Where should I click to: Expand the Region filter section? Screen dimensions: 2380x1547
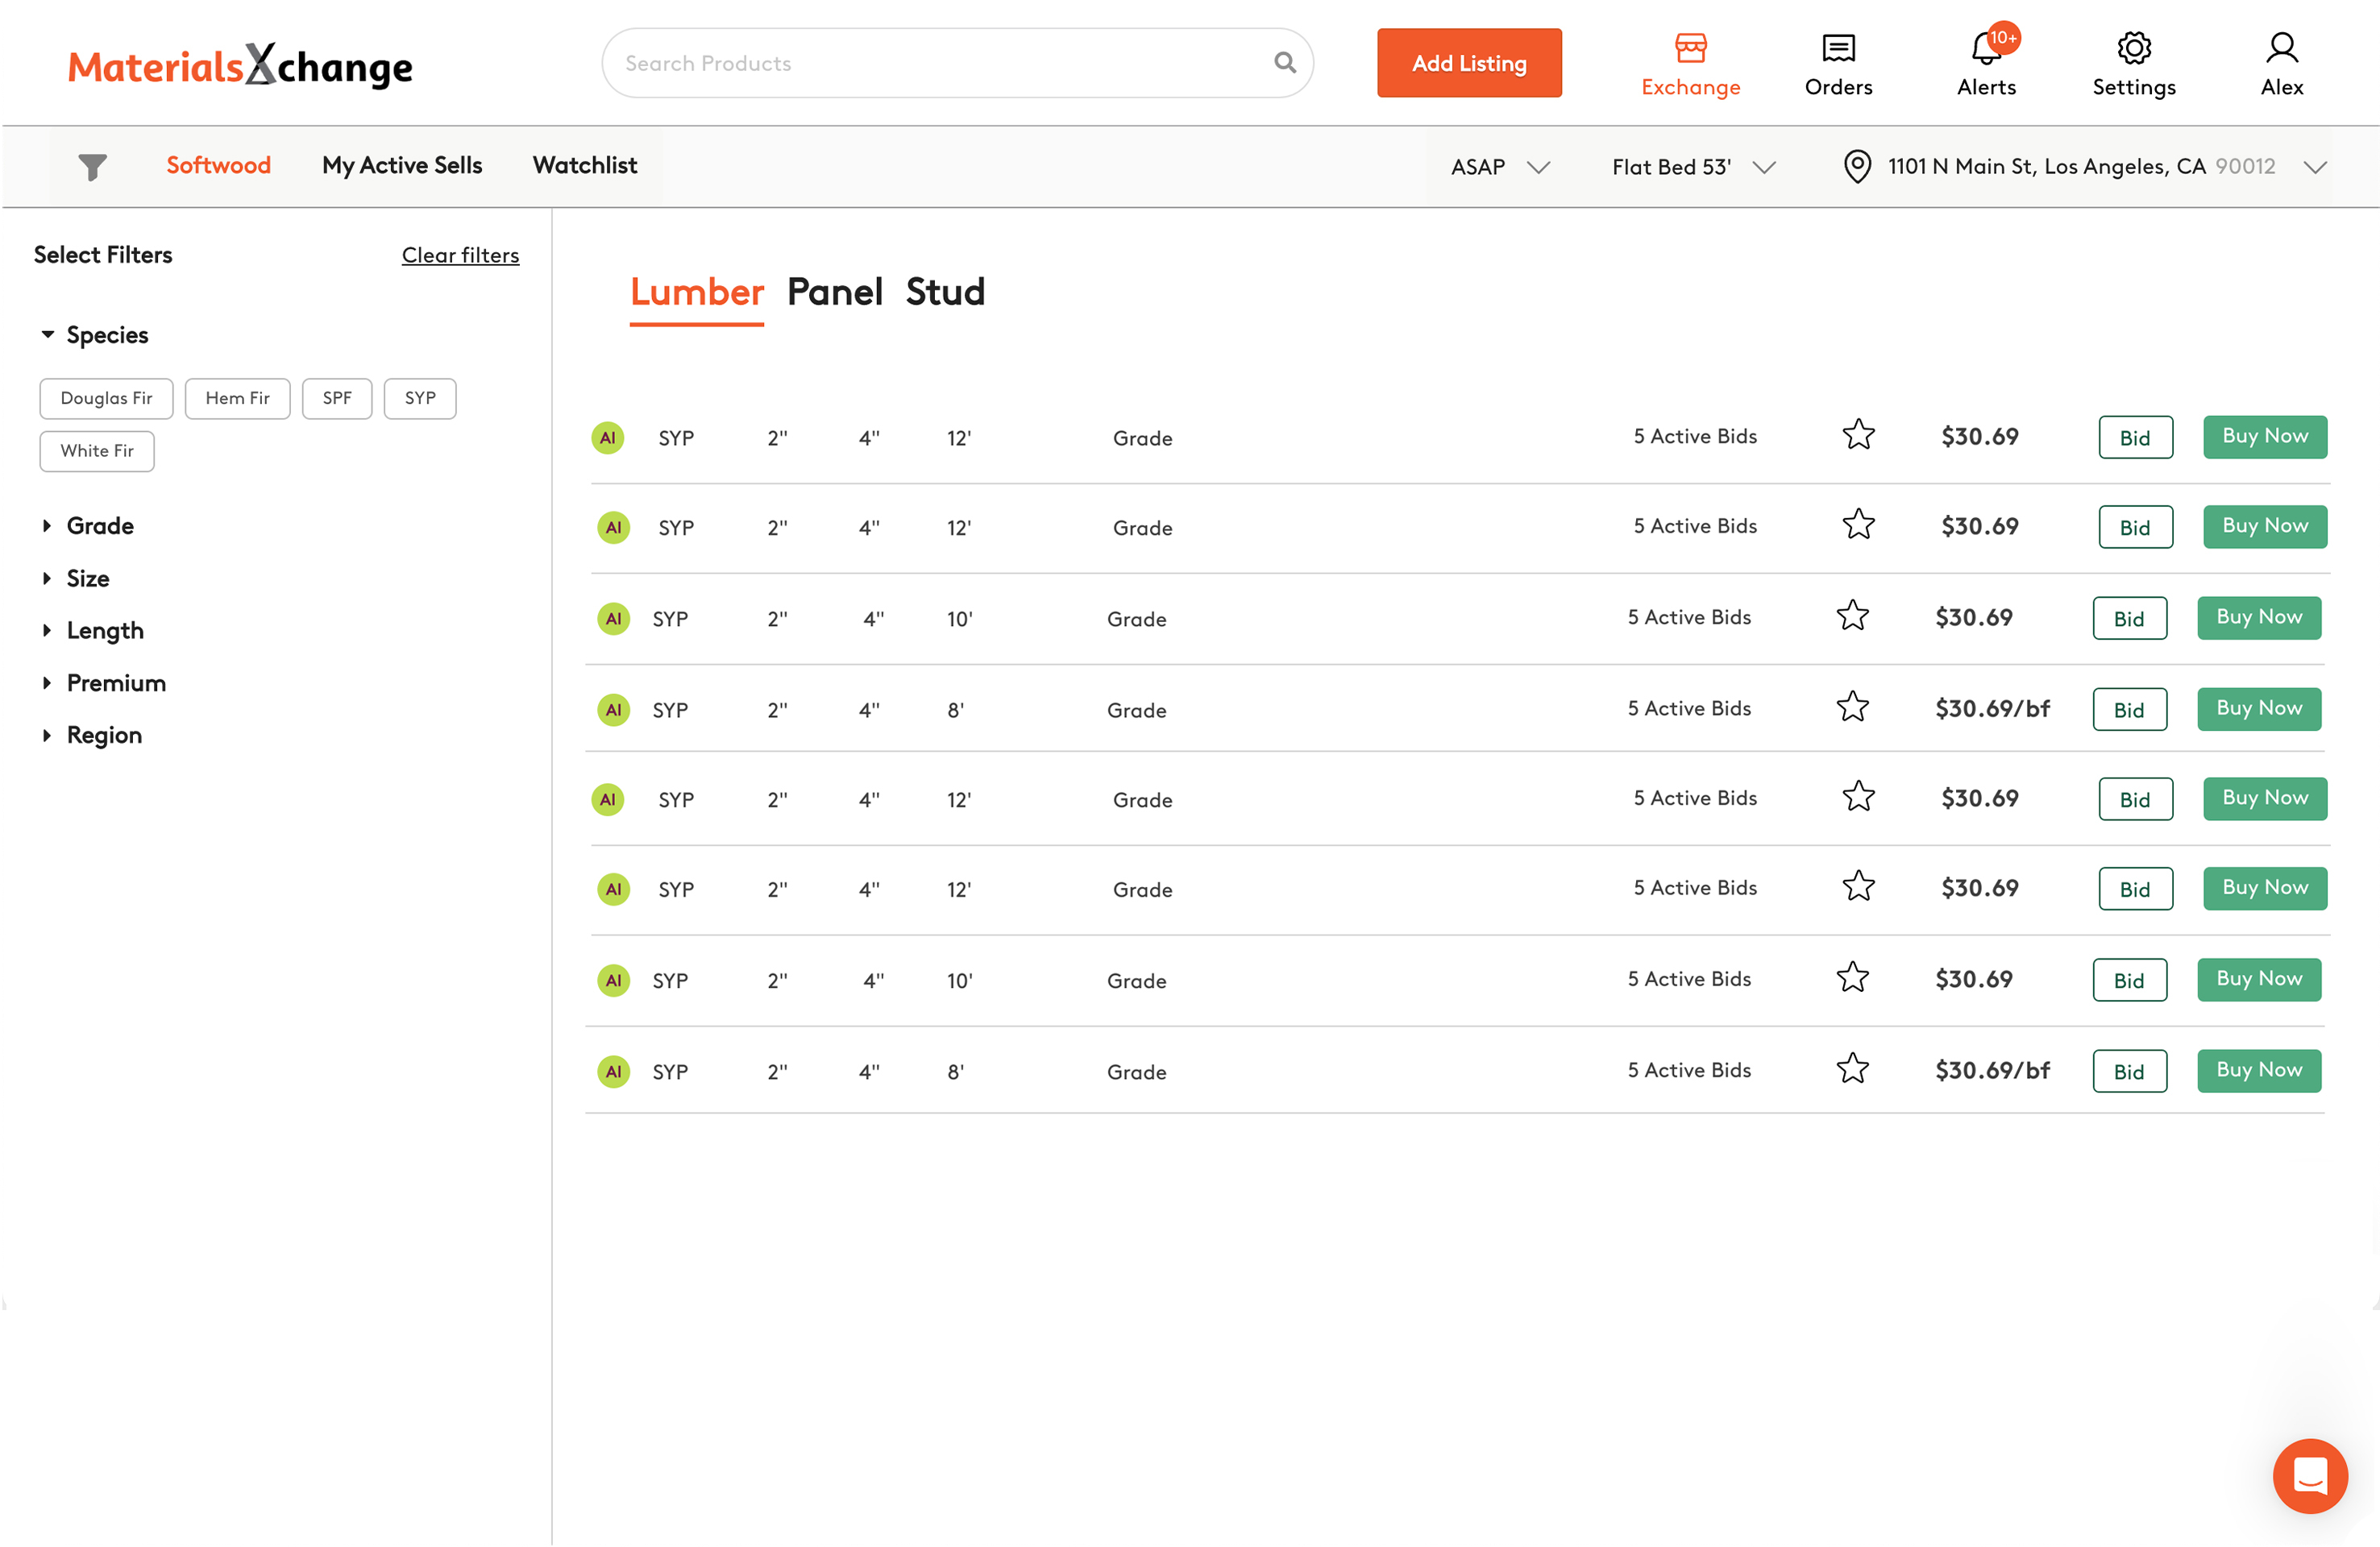pyautogui.click(x=104, y=735)
